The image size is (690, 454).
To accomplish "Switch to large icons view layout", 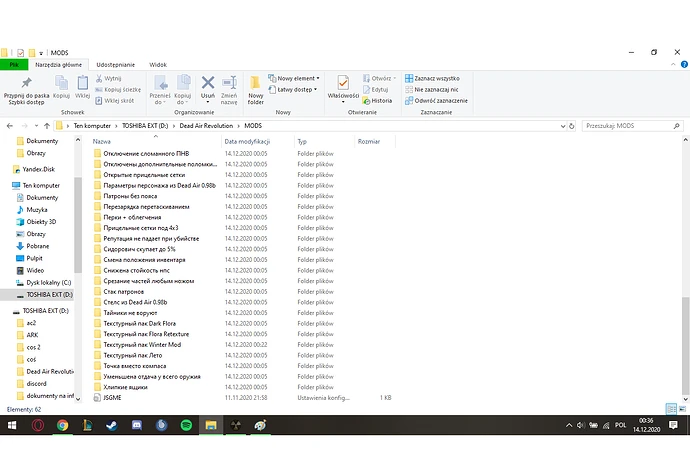I will [682, 409].
